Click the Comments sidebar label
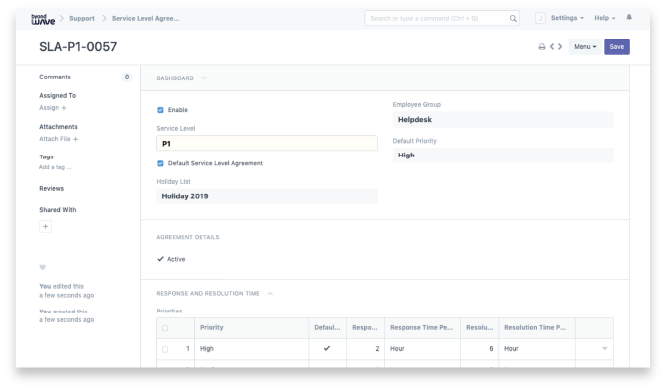This screenshot has width=666, height=390. [x=55, y=77]
